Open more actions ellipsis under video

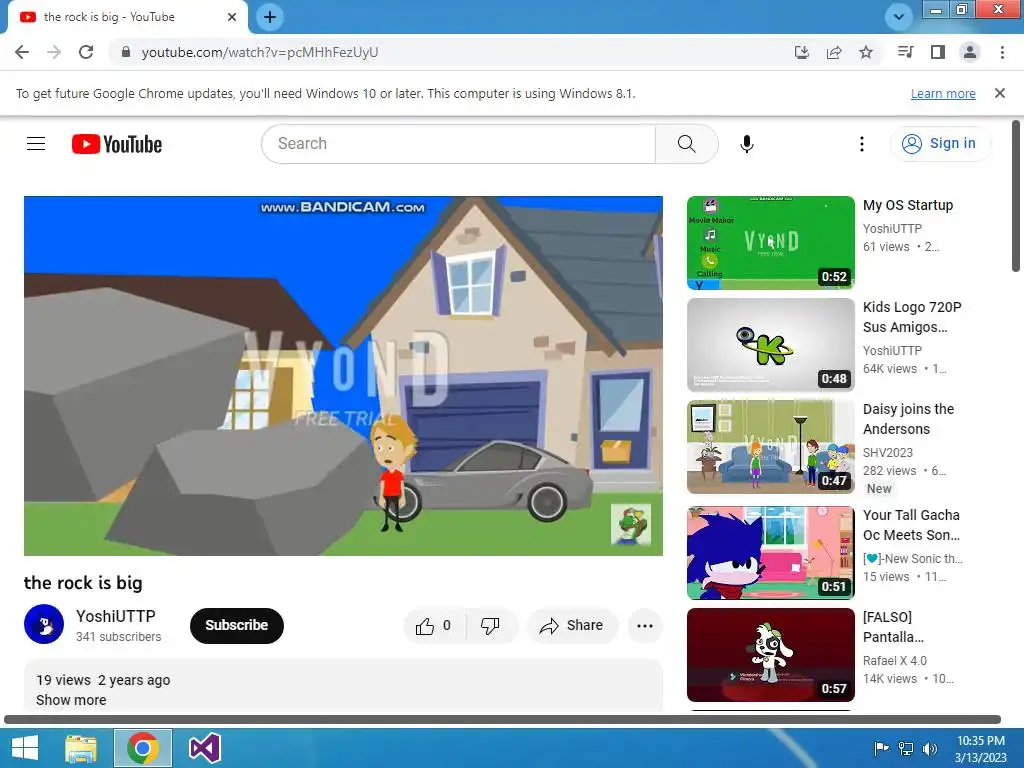[645, 626]
